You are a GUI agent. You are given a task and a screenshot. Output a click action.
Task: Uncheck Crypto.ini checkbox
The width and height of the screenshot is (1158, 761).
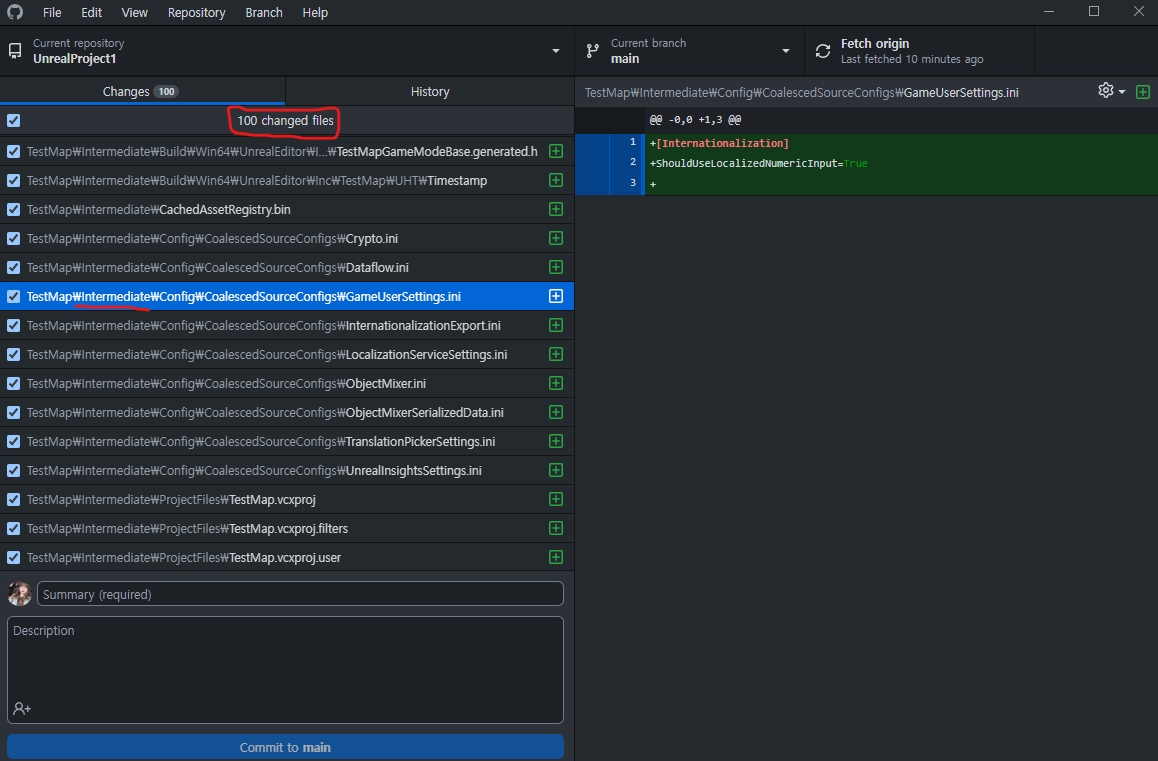[x=13, y=238]
